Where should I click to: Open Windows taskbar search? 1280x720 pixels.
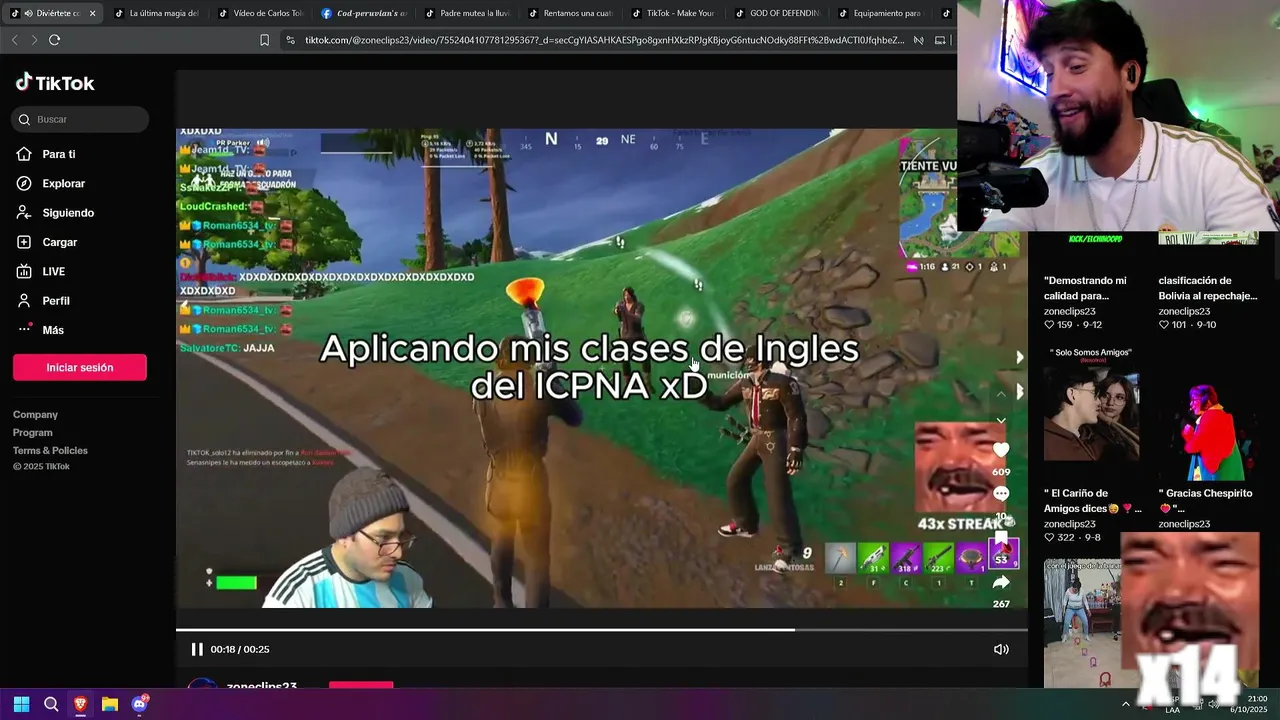point(51,704)
